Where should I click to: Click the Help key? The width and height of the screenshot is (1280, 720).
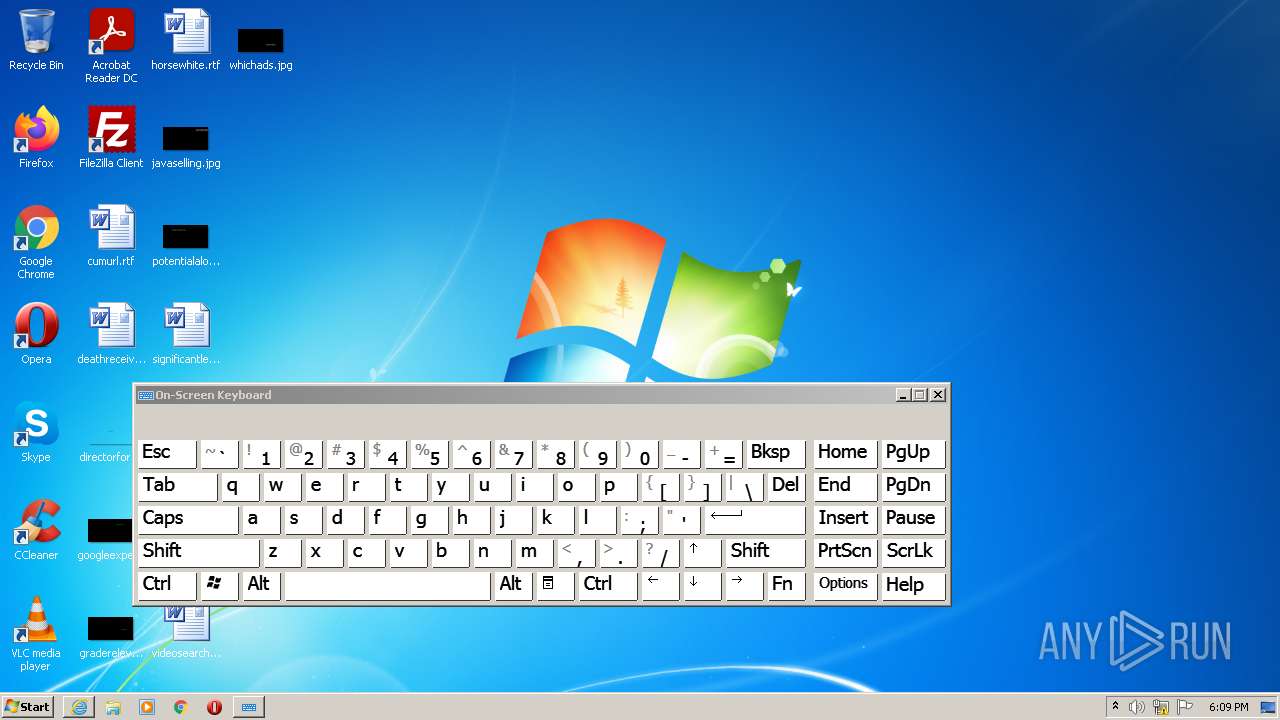point(914,585)
